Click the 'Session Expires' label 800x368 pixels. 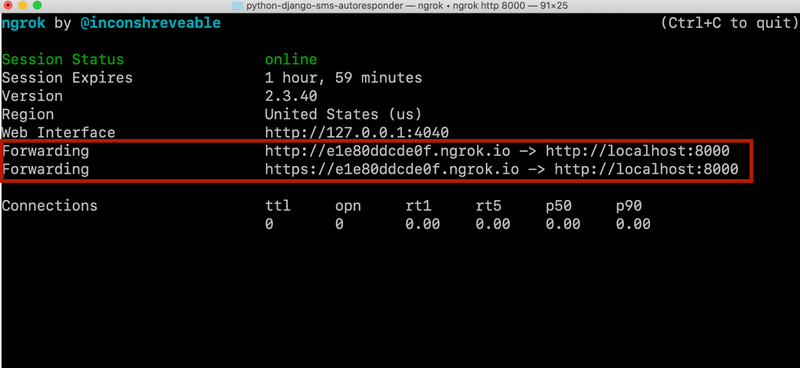coord(67,78)
